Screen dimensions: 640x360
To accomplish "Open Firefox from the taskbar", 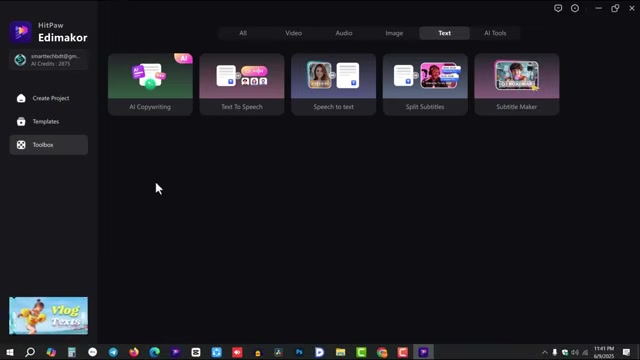I will click(x=134, y=352).
